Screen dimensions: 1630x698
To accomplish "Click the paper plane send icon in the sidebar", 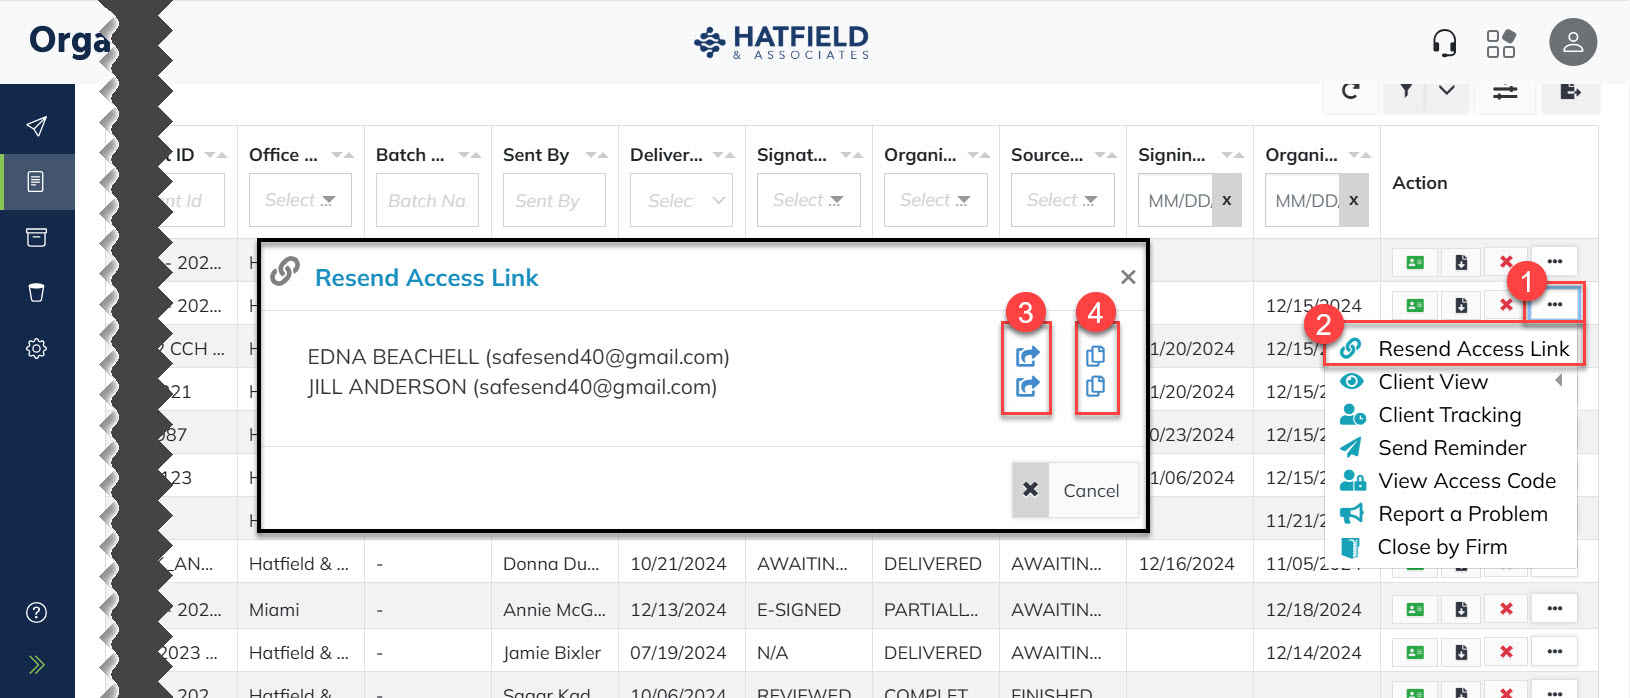I will coord(37,126).
